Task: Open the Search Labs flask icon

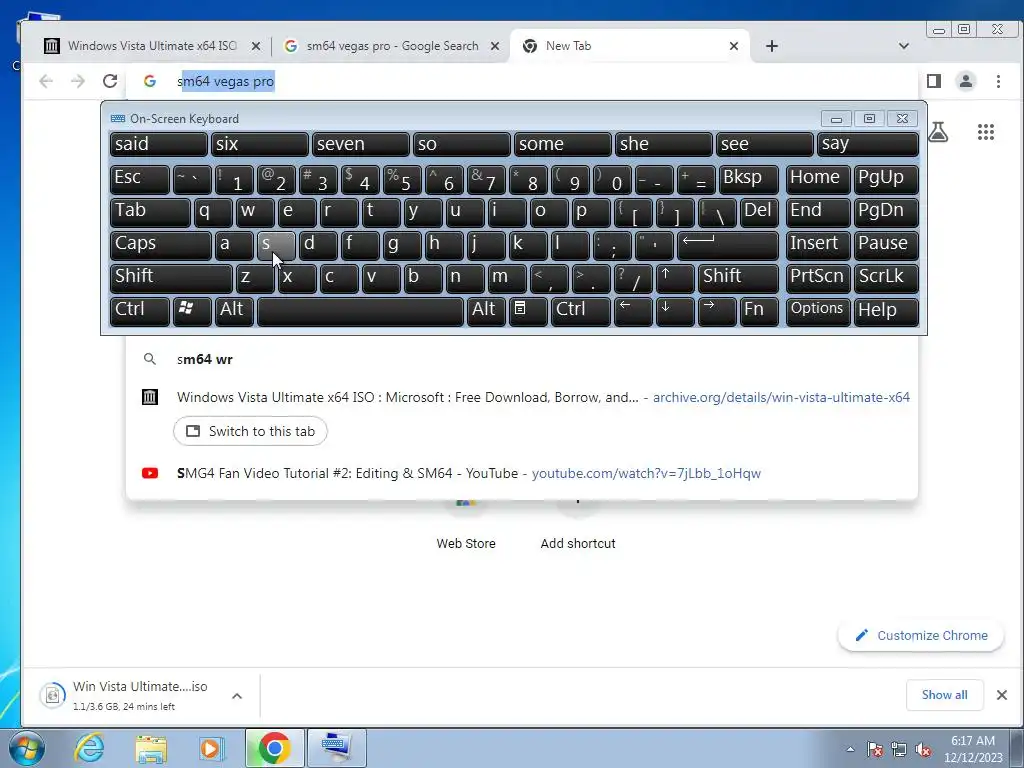Action: [938, 132]
